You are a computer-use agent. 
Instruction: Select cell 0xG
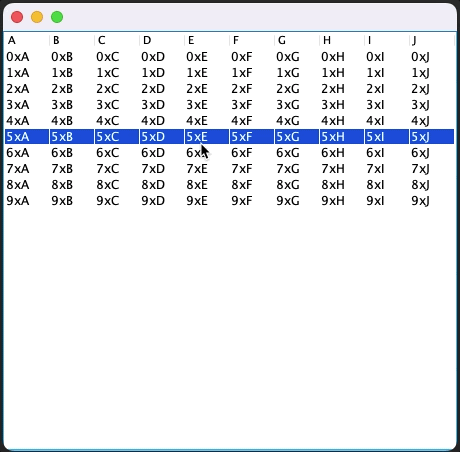(297, 57)
